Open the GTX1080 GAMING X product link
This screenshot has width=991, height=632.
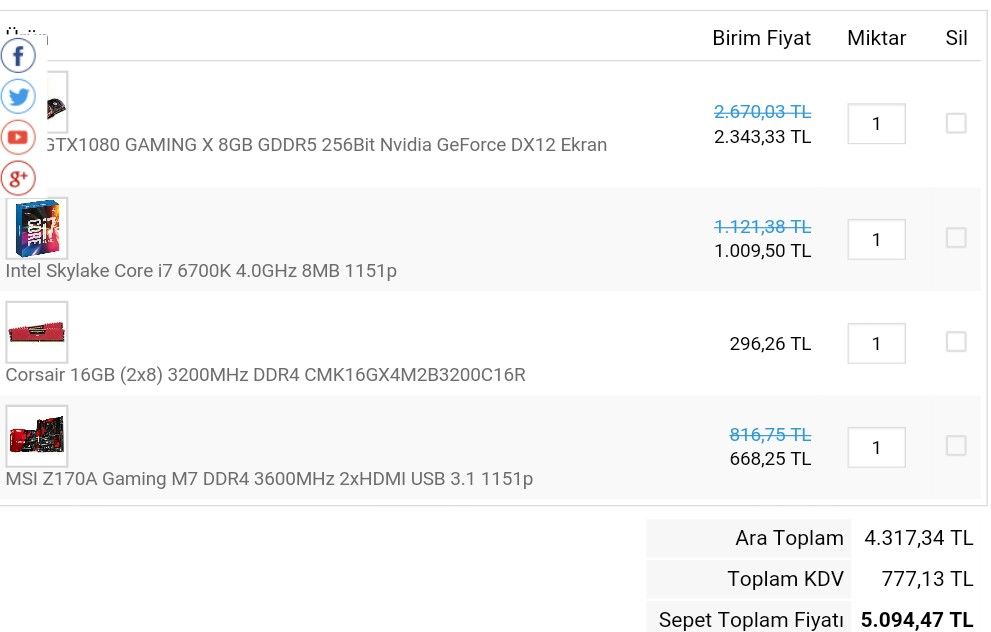click(325, 145)
